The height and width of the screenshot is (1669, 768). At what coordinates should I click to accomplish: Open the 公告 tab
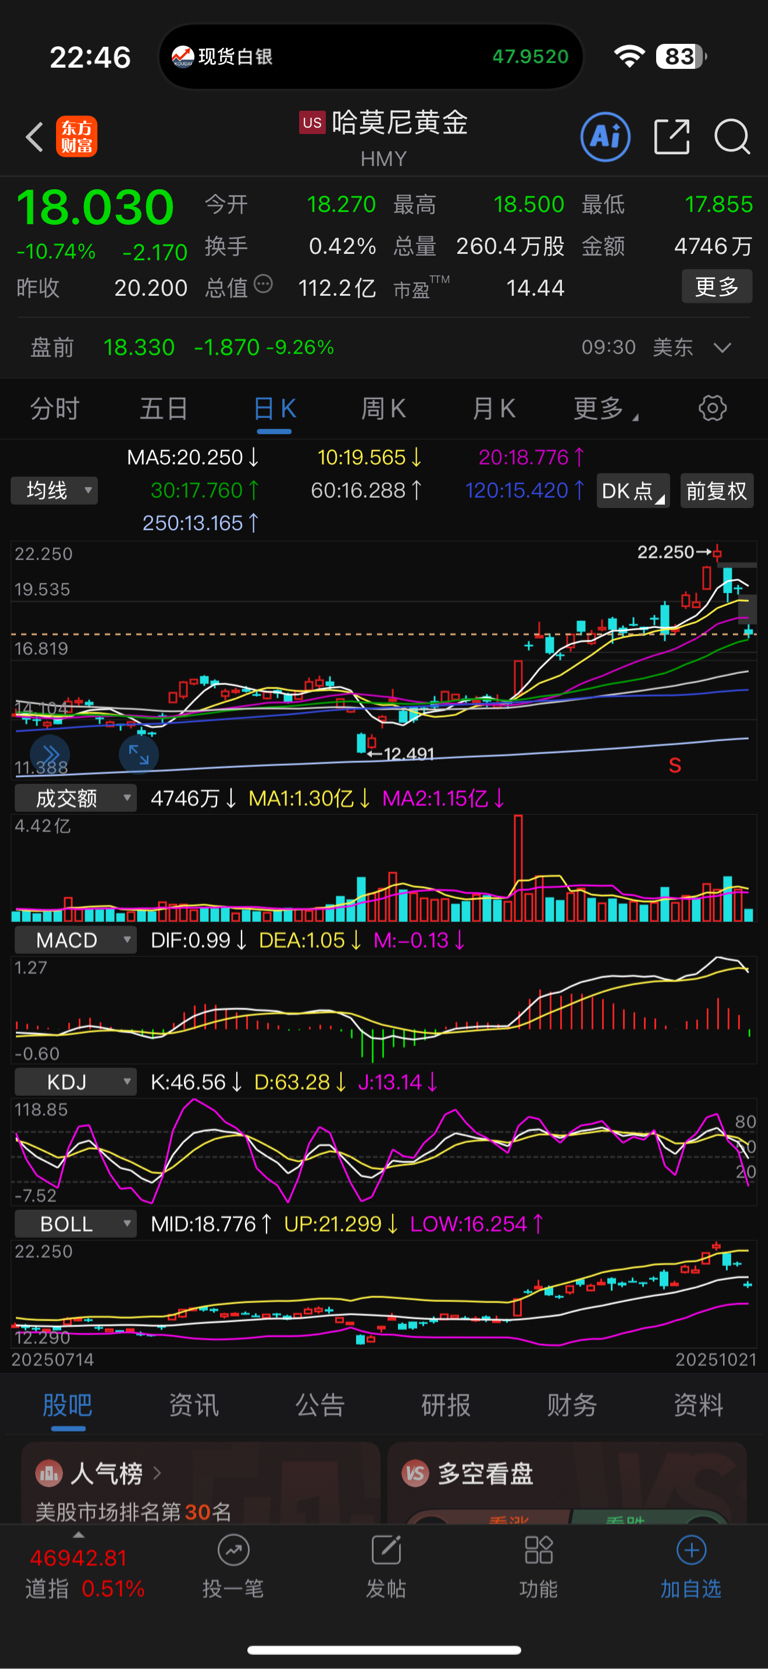tap(320, 1405)
